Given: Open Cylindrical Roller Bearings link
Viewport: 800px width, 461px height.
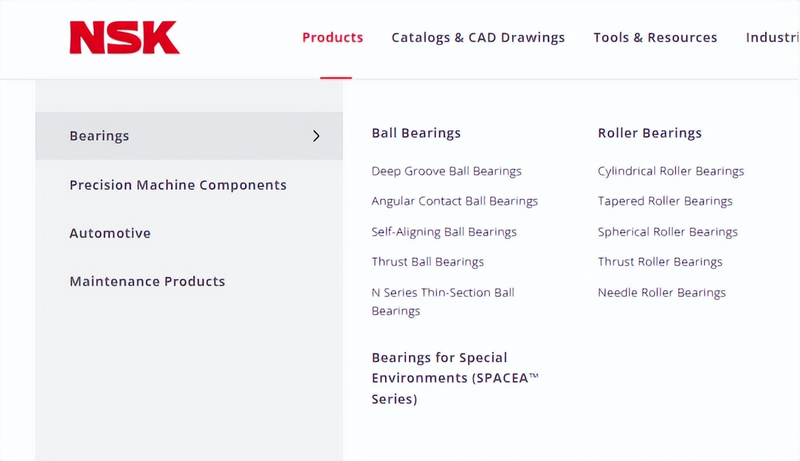Looking at the screenshot, I should click(x=670, y=171).
